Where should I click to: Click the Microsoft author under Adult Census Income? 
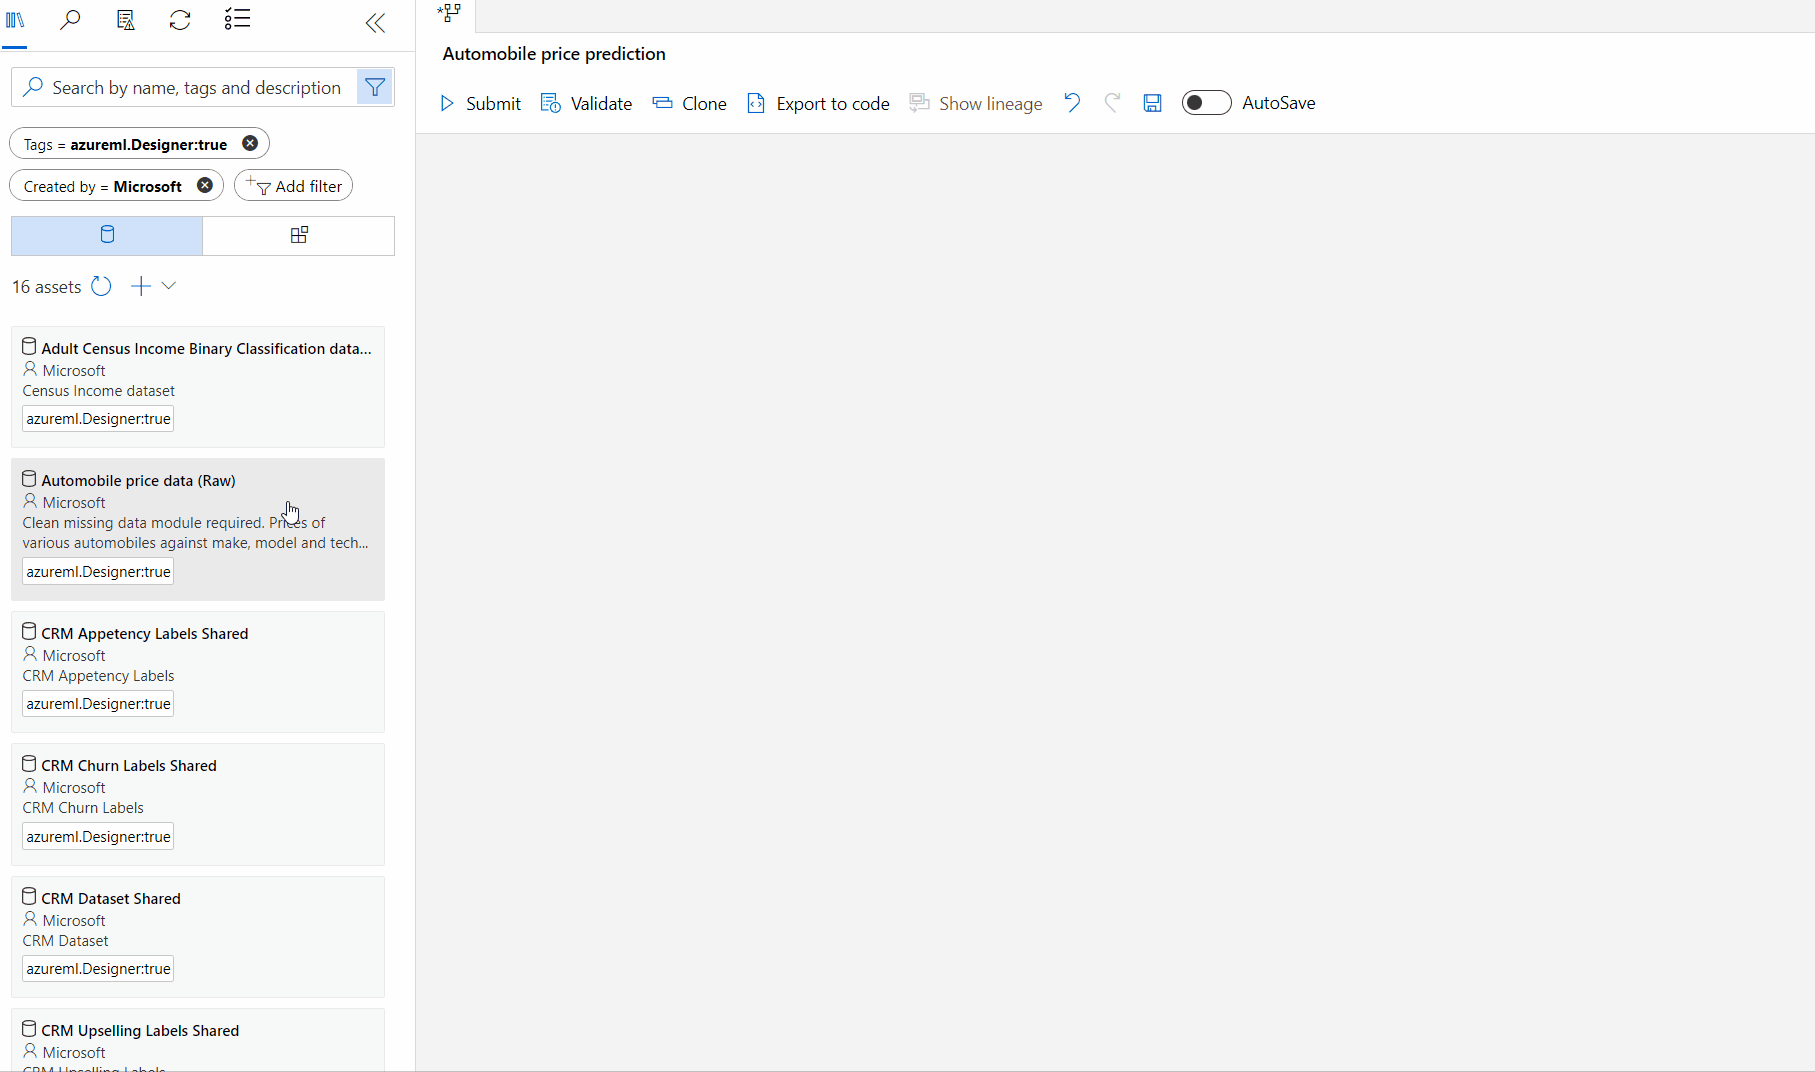click(x=74, y=371)
